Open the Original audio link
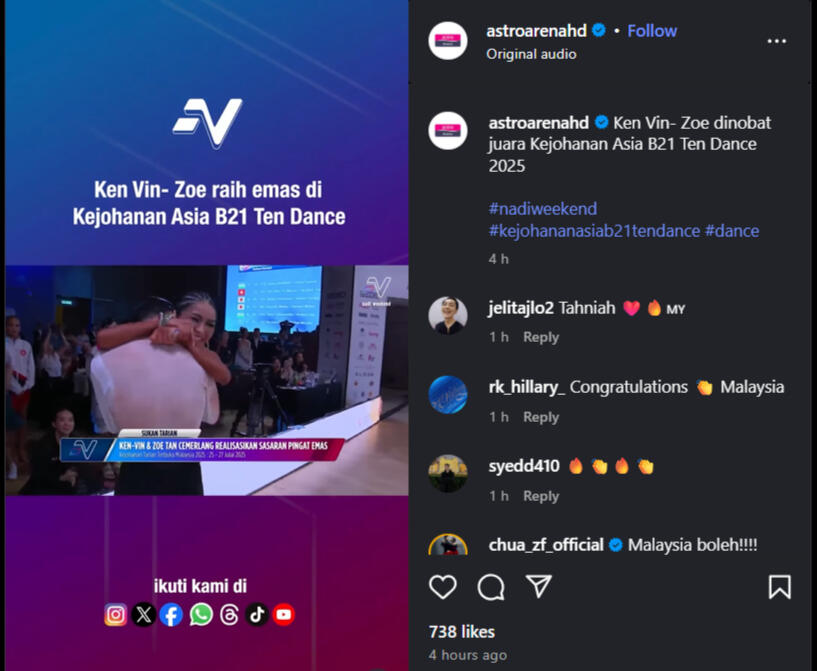Image resolution: width=817 pixels, height=671 pixels. coord(531,54)
